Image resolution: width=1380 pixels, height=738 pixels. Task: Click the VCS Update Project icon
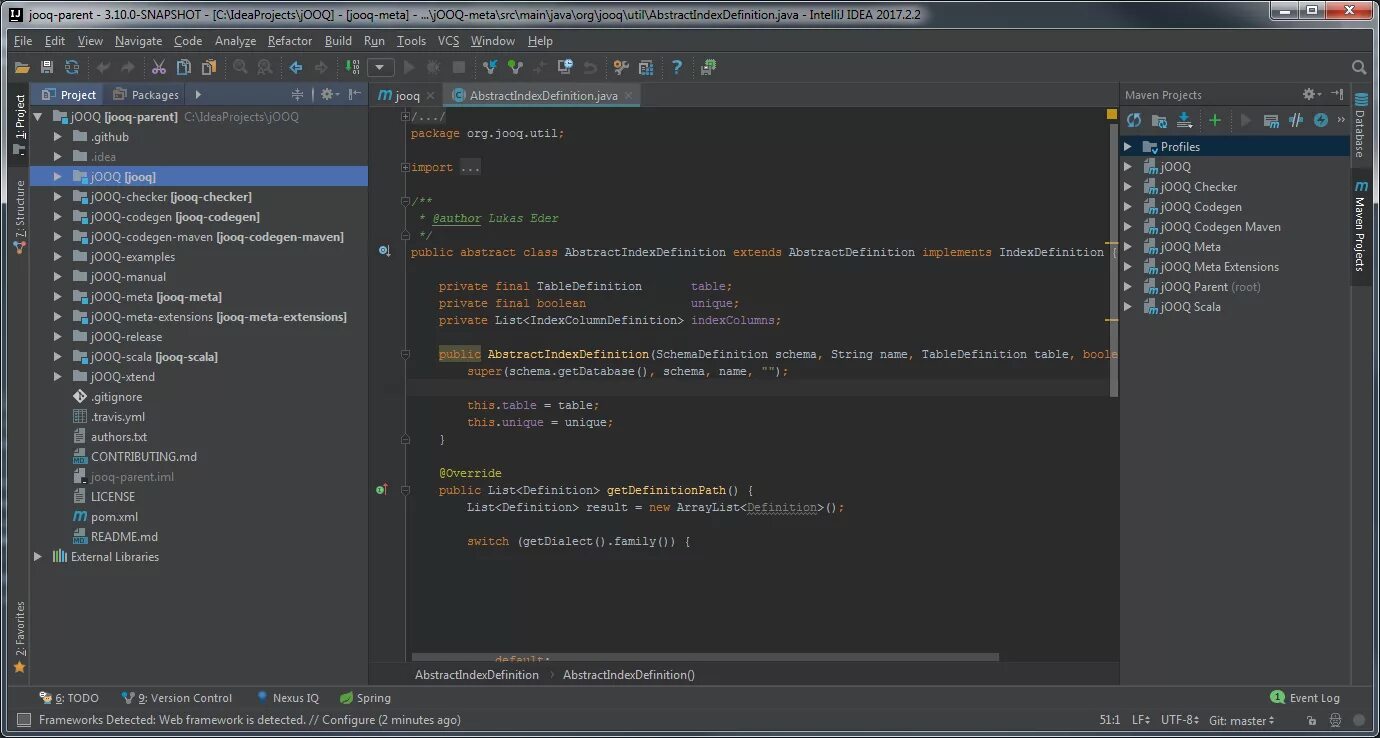click(490, 67)
